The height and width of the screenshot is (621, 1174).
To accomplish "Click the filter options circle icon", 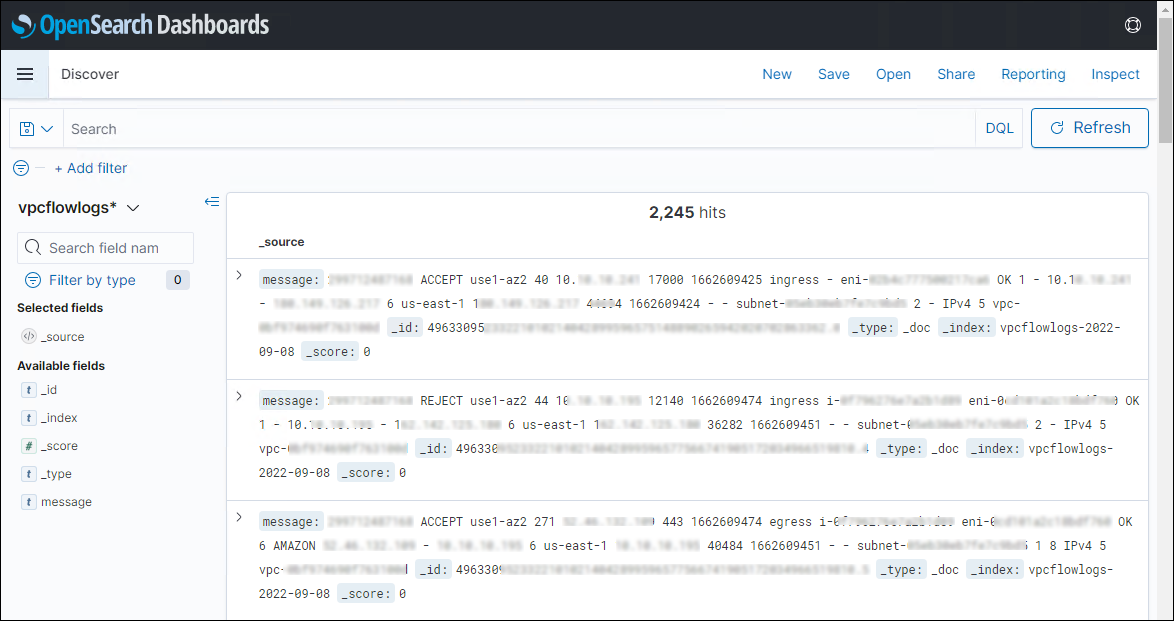I will pyautogui.click(x=21, y=168).
